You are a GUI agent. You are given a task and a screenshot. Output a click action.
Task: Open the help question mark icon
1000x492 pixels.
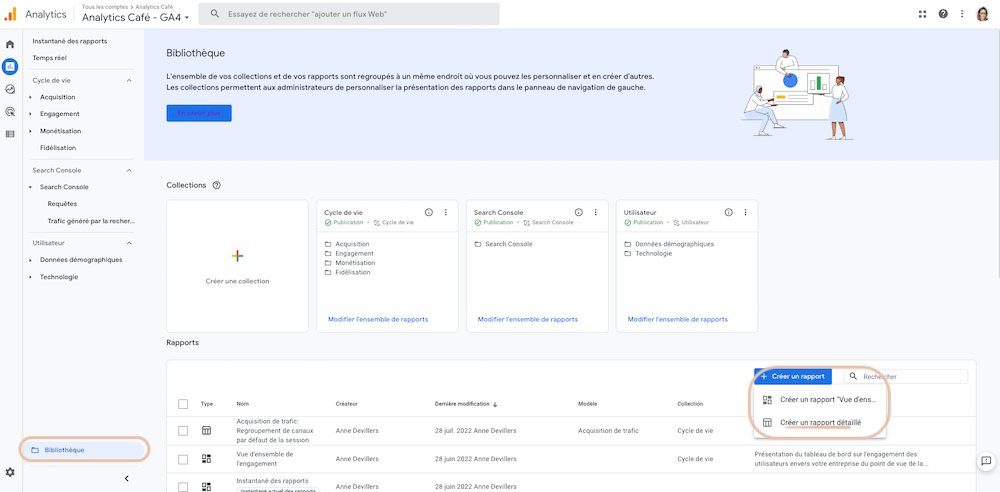[x=943, y=14]
